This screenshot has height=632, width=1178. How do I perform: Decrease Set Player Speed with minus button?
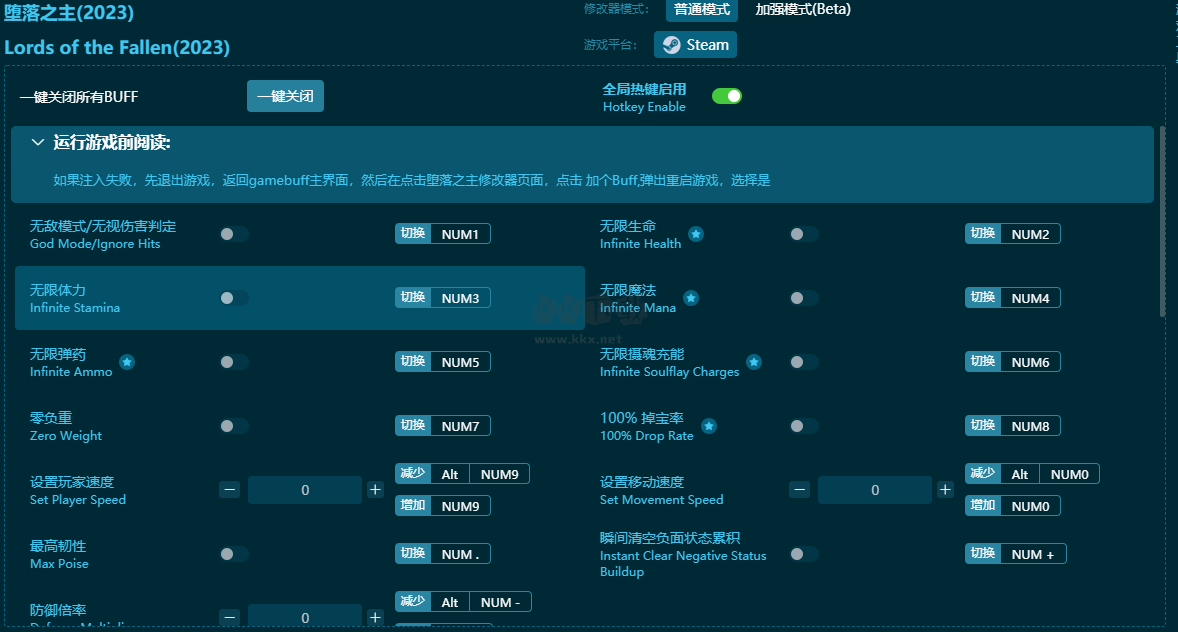click(x=230, y=490)
